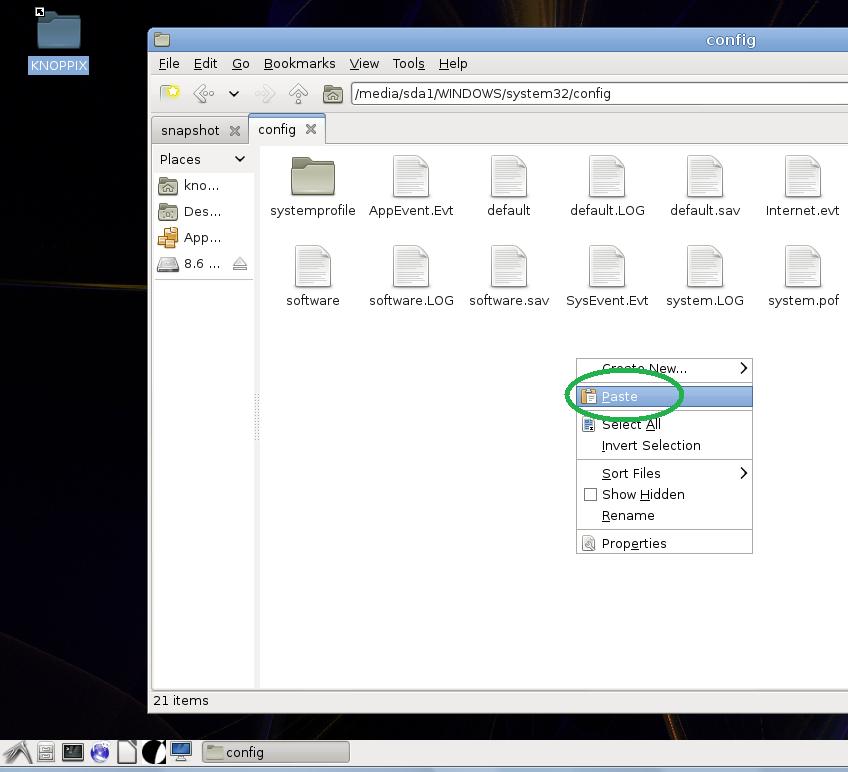Click the config window taskbar button
This screenshot has height=772, width=848.
pos(275,753)
